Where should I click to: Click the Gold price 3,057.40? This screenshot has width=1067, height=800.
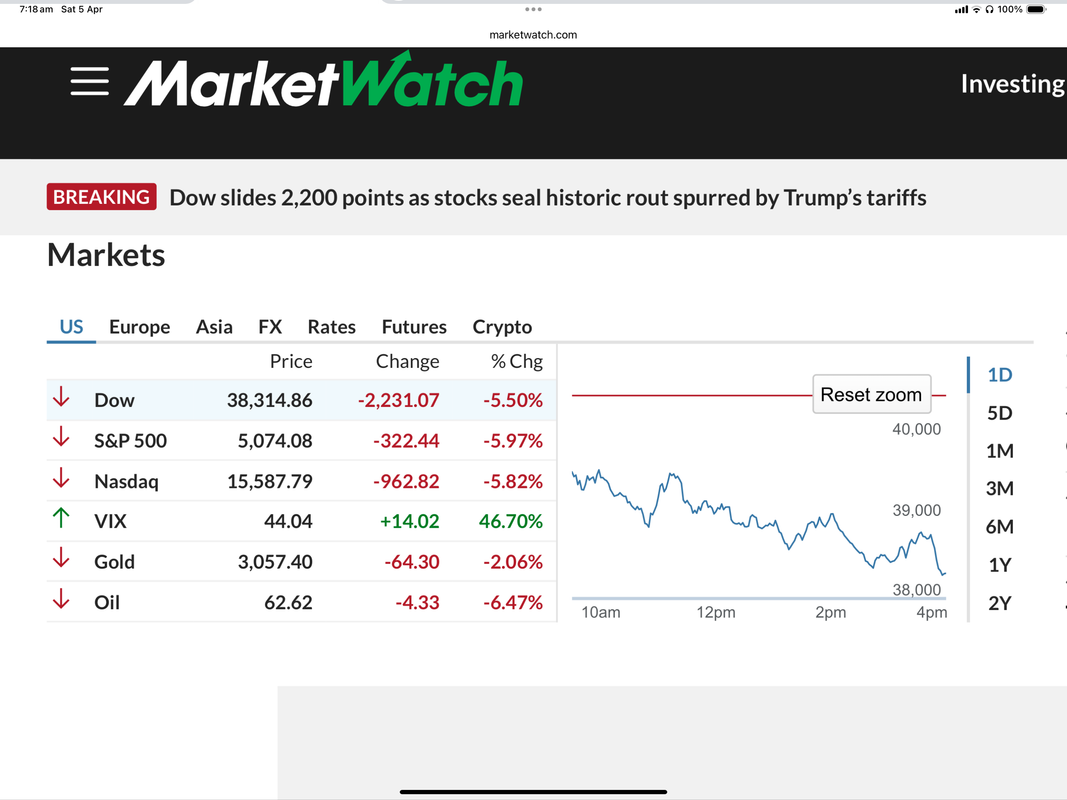pyautogui.click(x=275, y=562)
